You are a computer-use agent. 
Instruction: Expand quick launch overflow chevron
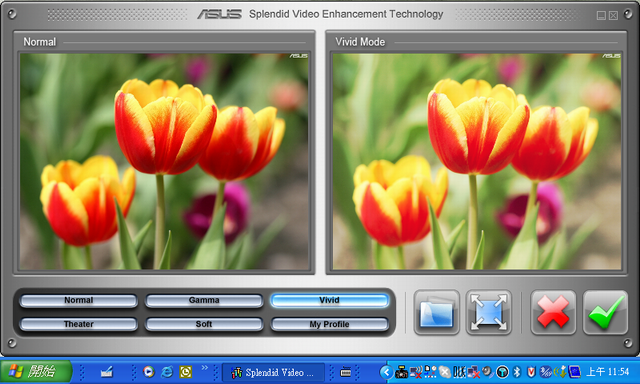click(204, 368)
